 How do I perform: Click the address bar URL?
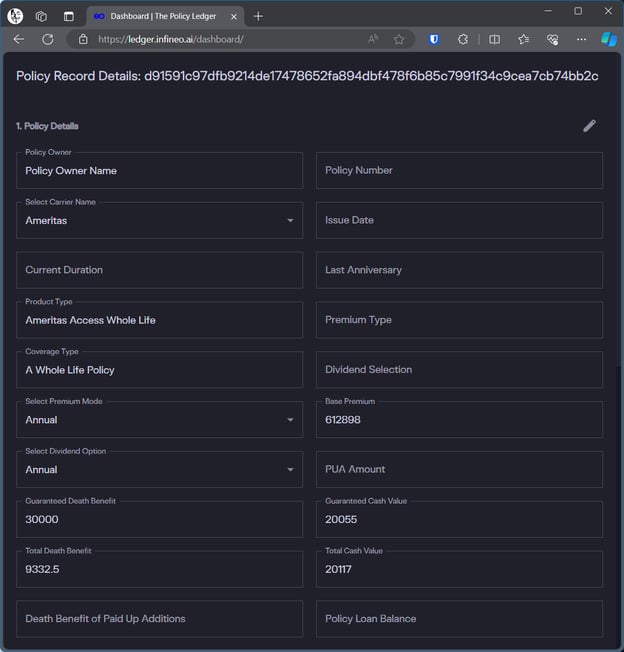(x=170, y=40)
